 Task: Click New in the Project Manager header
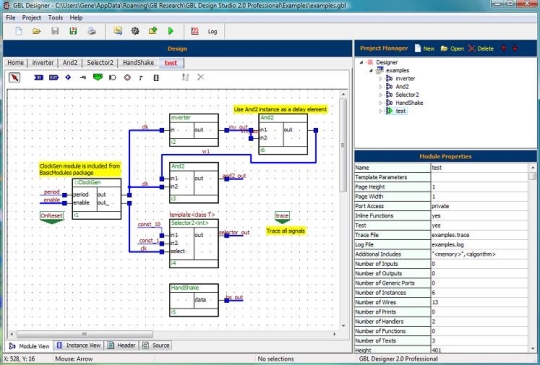click(x=424, y=49)
